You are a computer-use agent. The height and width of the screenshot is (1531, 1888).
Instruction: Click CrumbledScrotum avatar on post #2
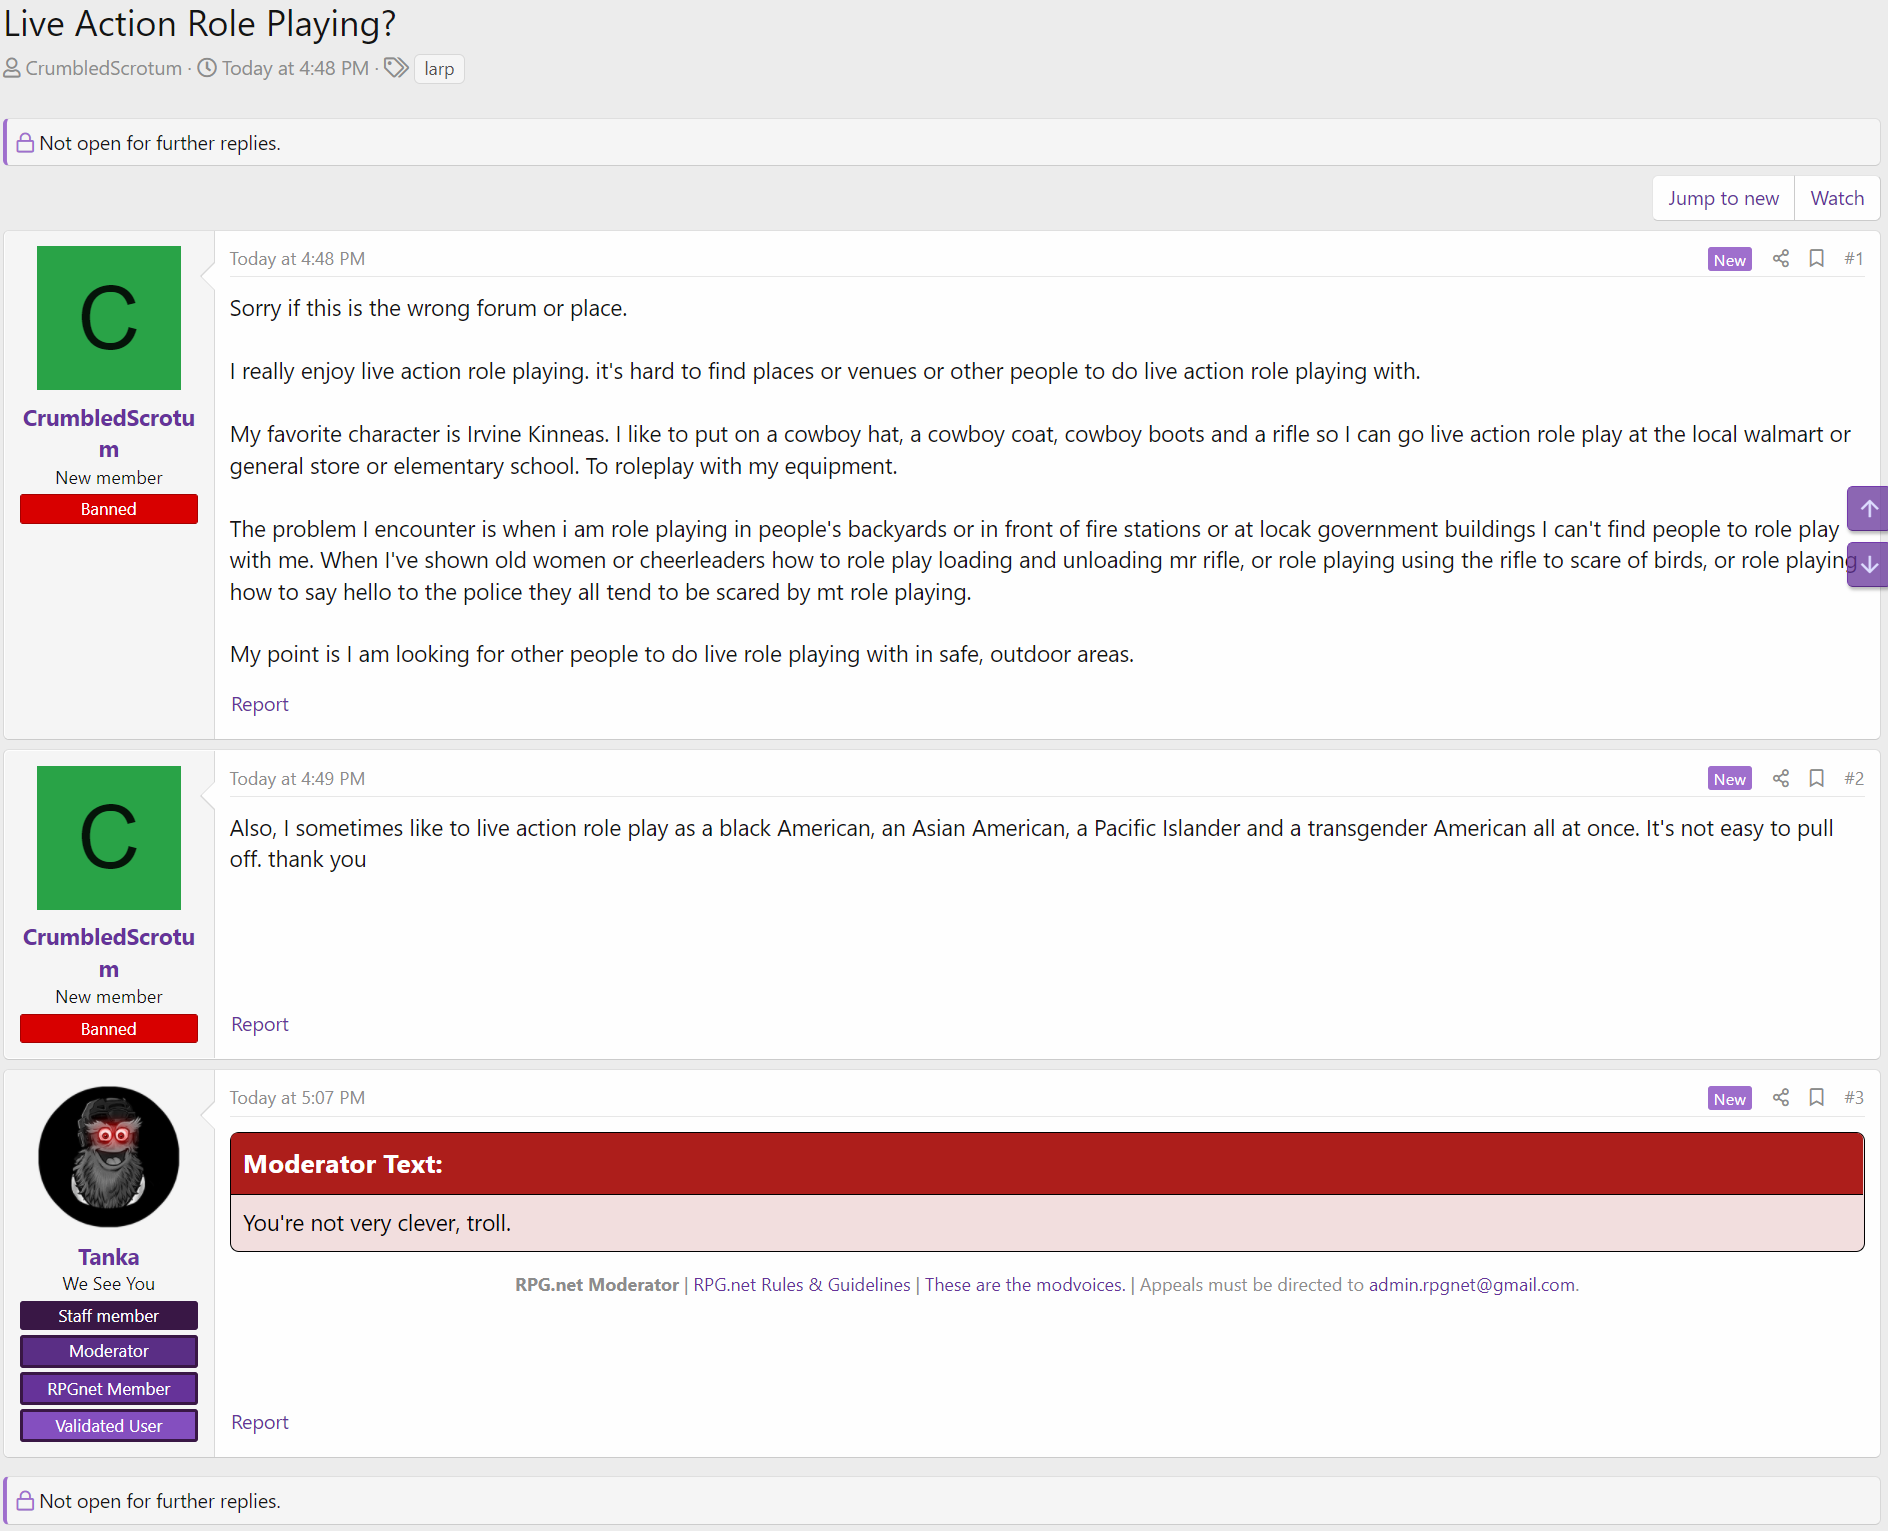109,838
